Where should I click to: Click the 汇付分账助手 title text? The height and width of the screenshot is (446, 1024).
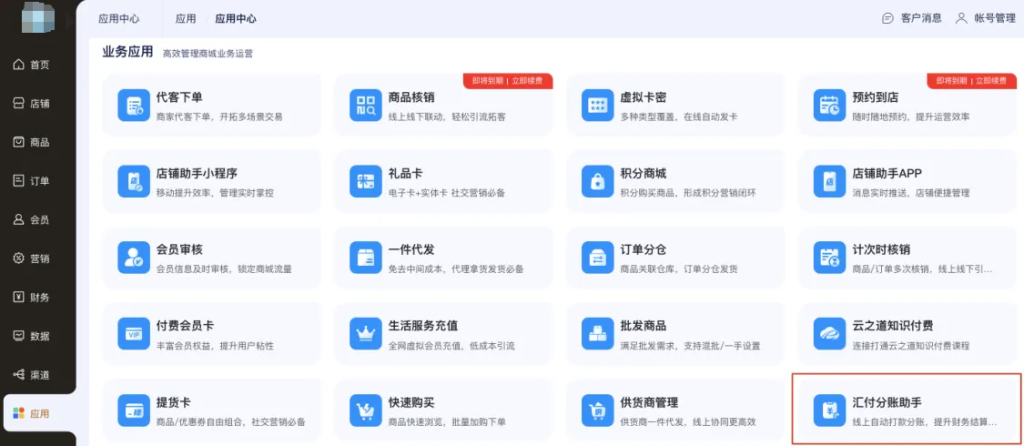pos(887,402)
